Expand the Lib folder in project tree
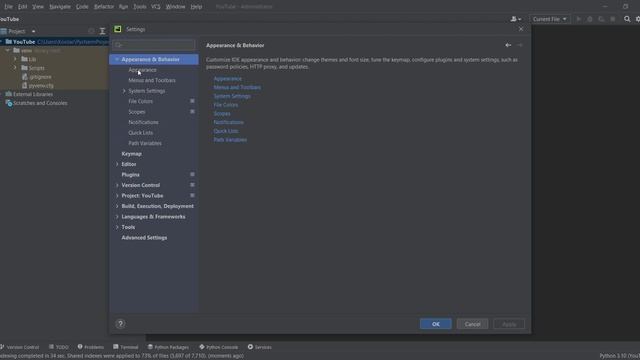Screen dimensions: 640x360 (x=16, y=59)
